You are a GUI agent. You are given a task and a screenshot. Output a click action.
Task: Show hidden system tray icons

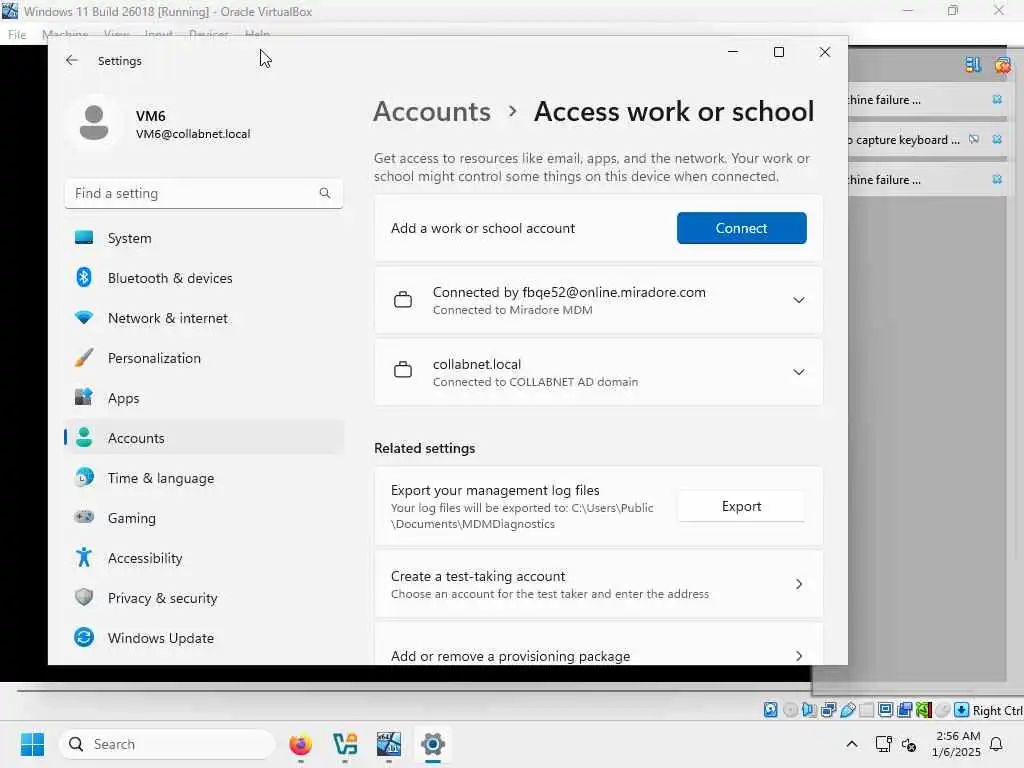coord(852,744)
